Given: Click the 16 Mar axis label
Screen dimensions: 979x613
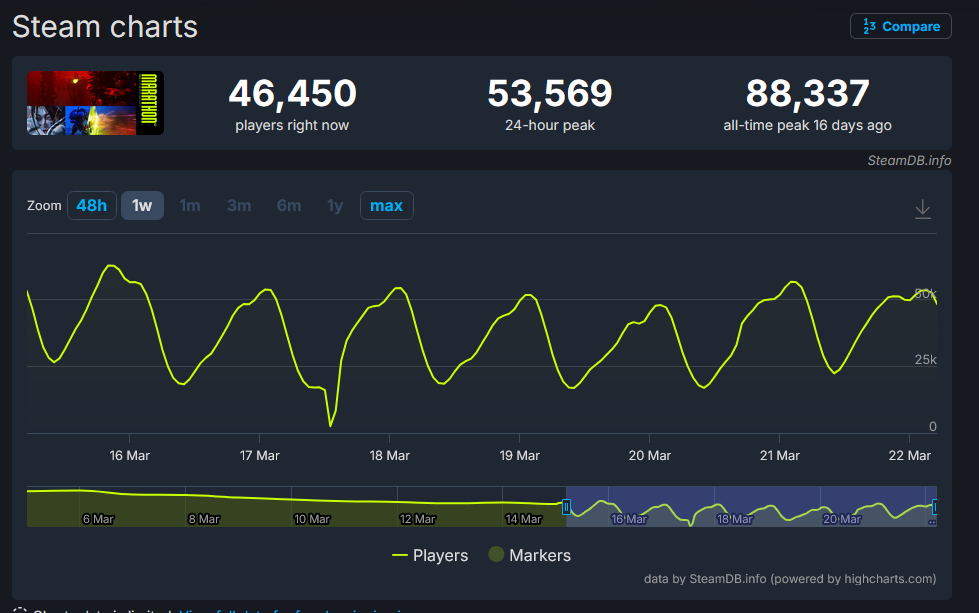Looking at the screenshot, I should click(129, 456).
